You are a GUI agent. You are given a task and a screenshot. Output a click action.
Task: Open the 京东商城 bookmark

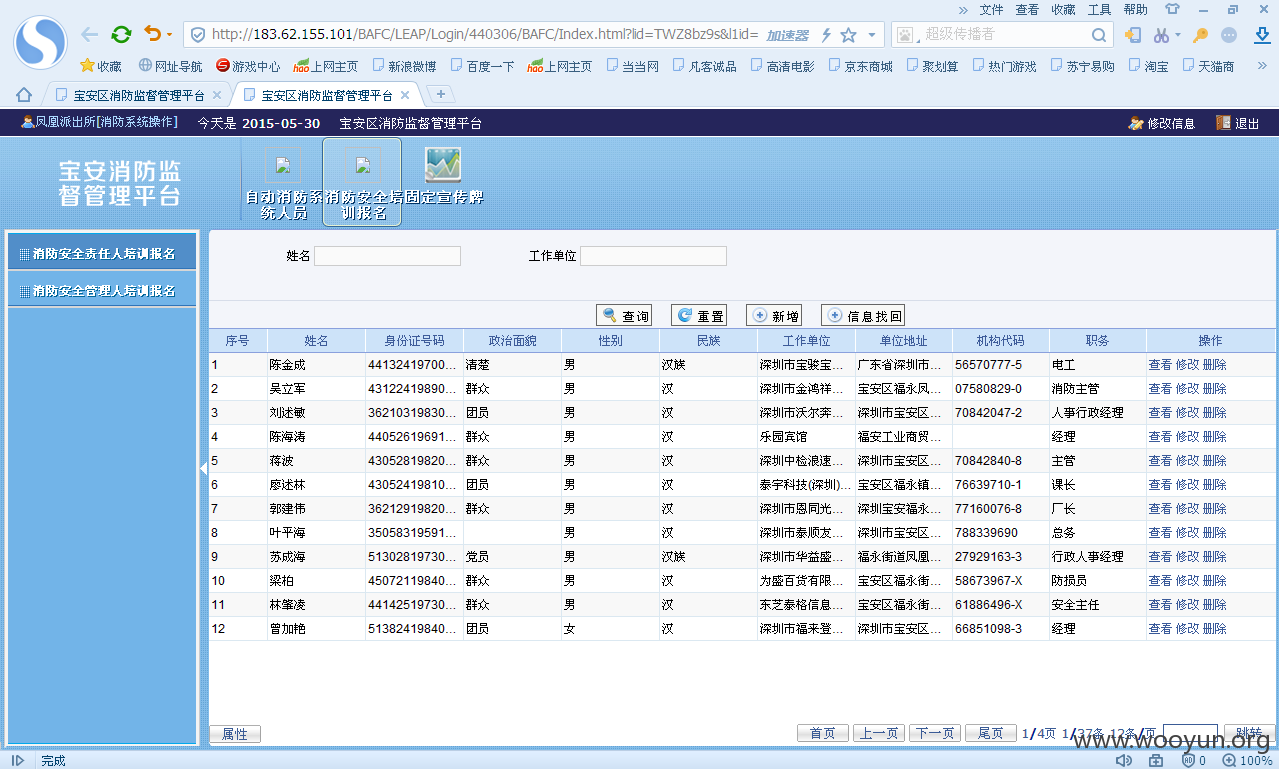click(860, 66)
